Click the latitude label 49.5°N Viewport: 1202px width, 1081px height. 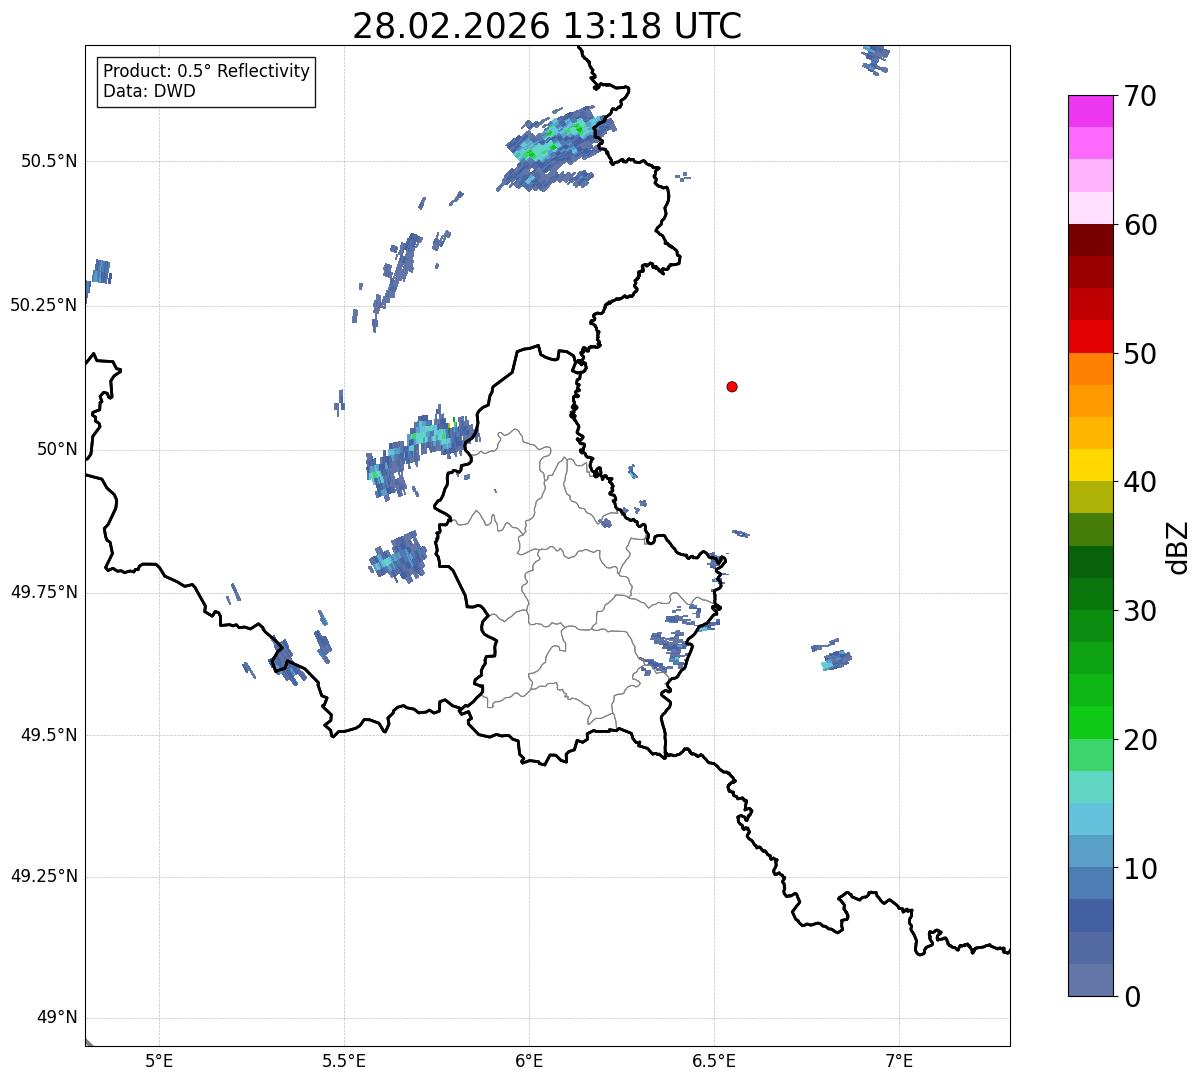pyautogui.click(x=49, y=735)
